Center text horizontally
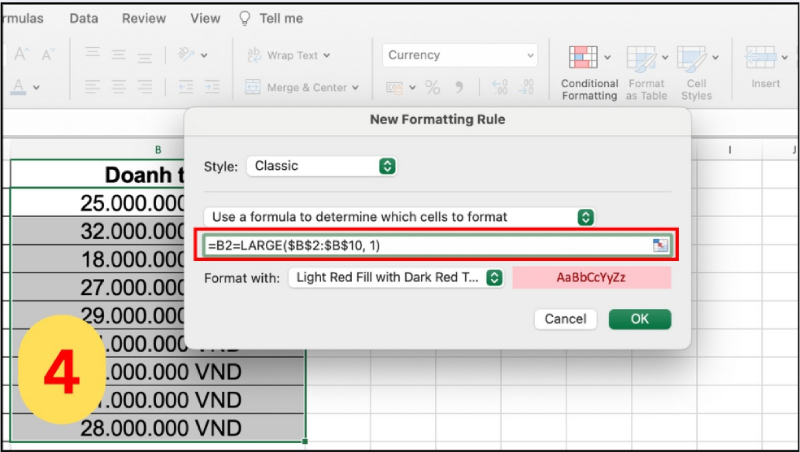The height and width of the screenshot is (452, 800). click(x=118, y=87)
